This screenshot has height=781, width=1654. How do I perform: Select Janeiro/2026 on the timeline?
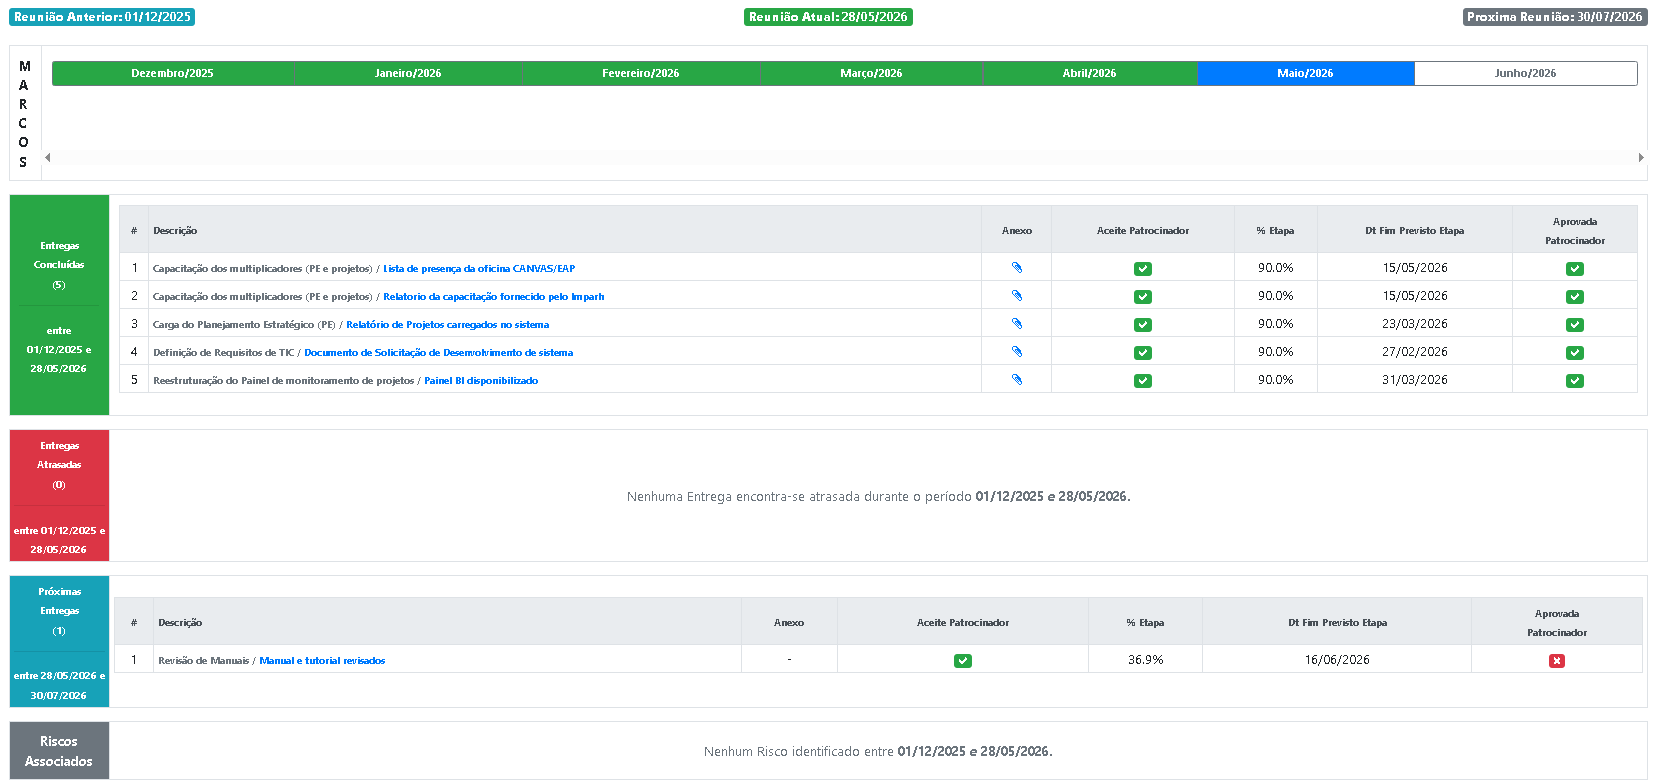pyautogui.click(x=408, y=73)
